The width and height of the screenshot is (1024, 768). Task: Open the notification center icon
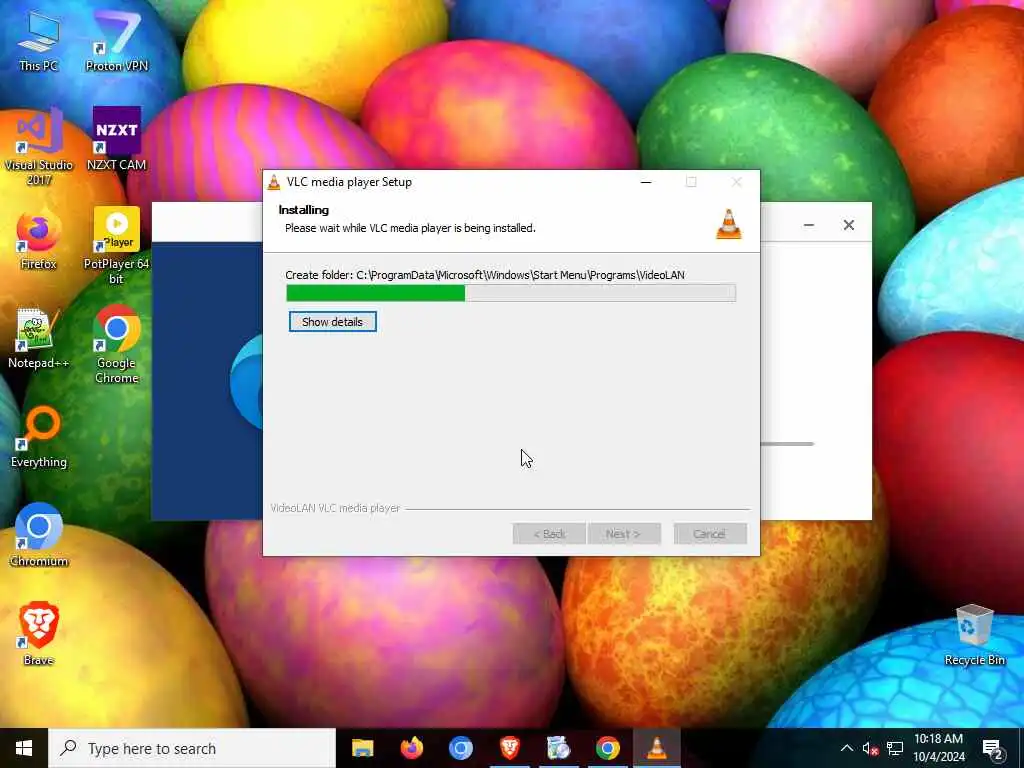(993, 748)
